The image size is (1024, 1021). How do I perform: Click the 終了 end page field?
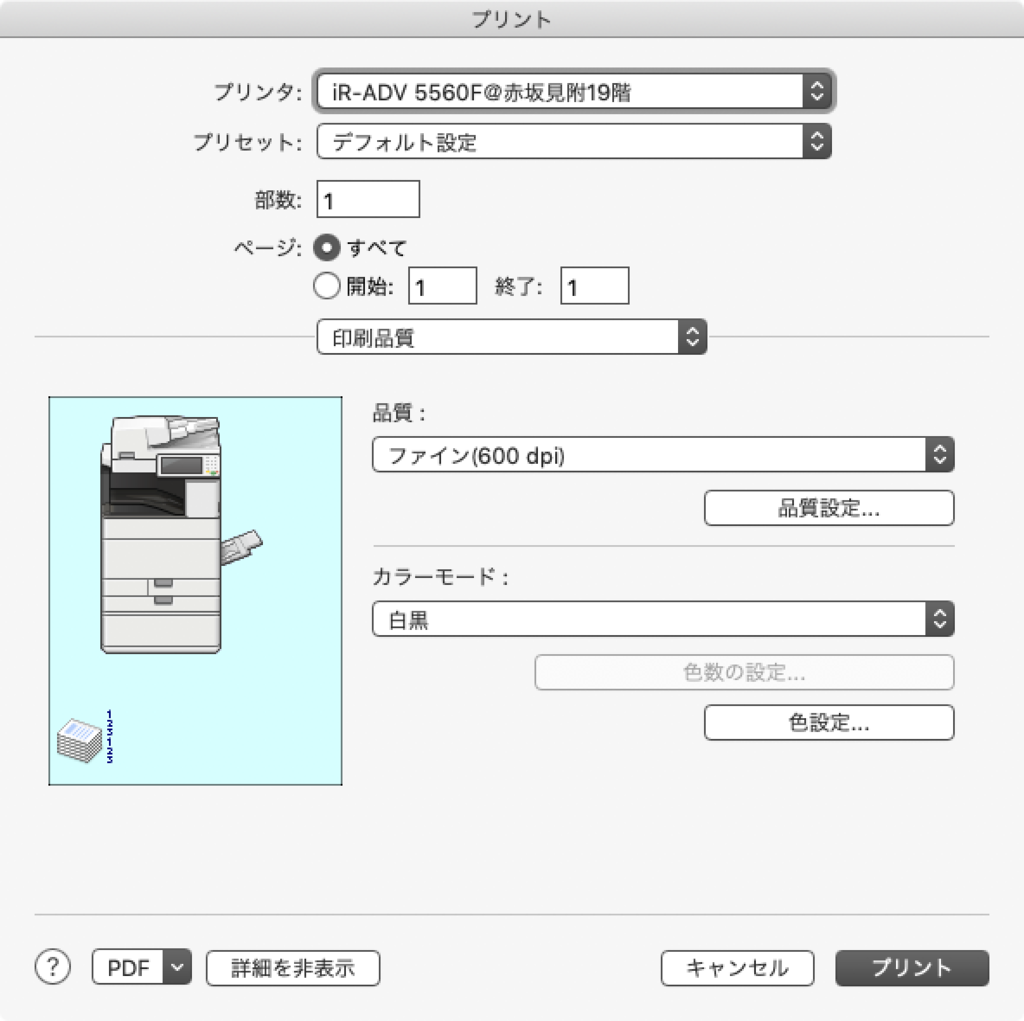click(595, 285)
